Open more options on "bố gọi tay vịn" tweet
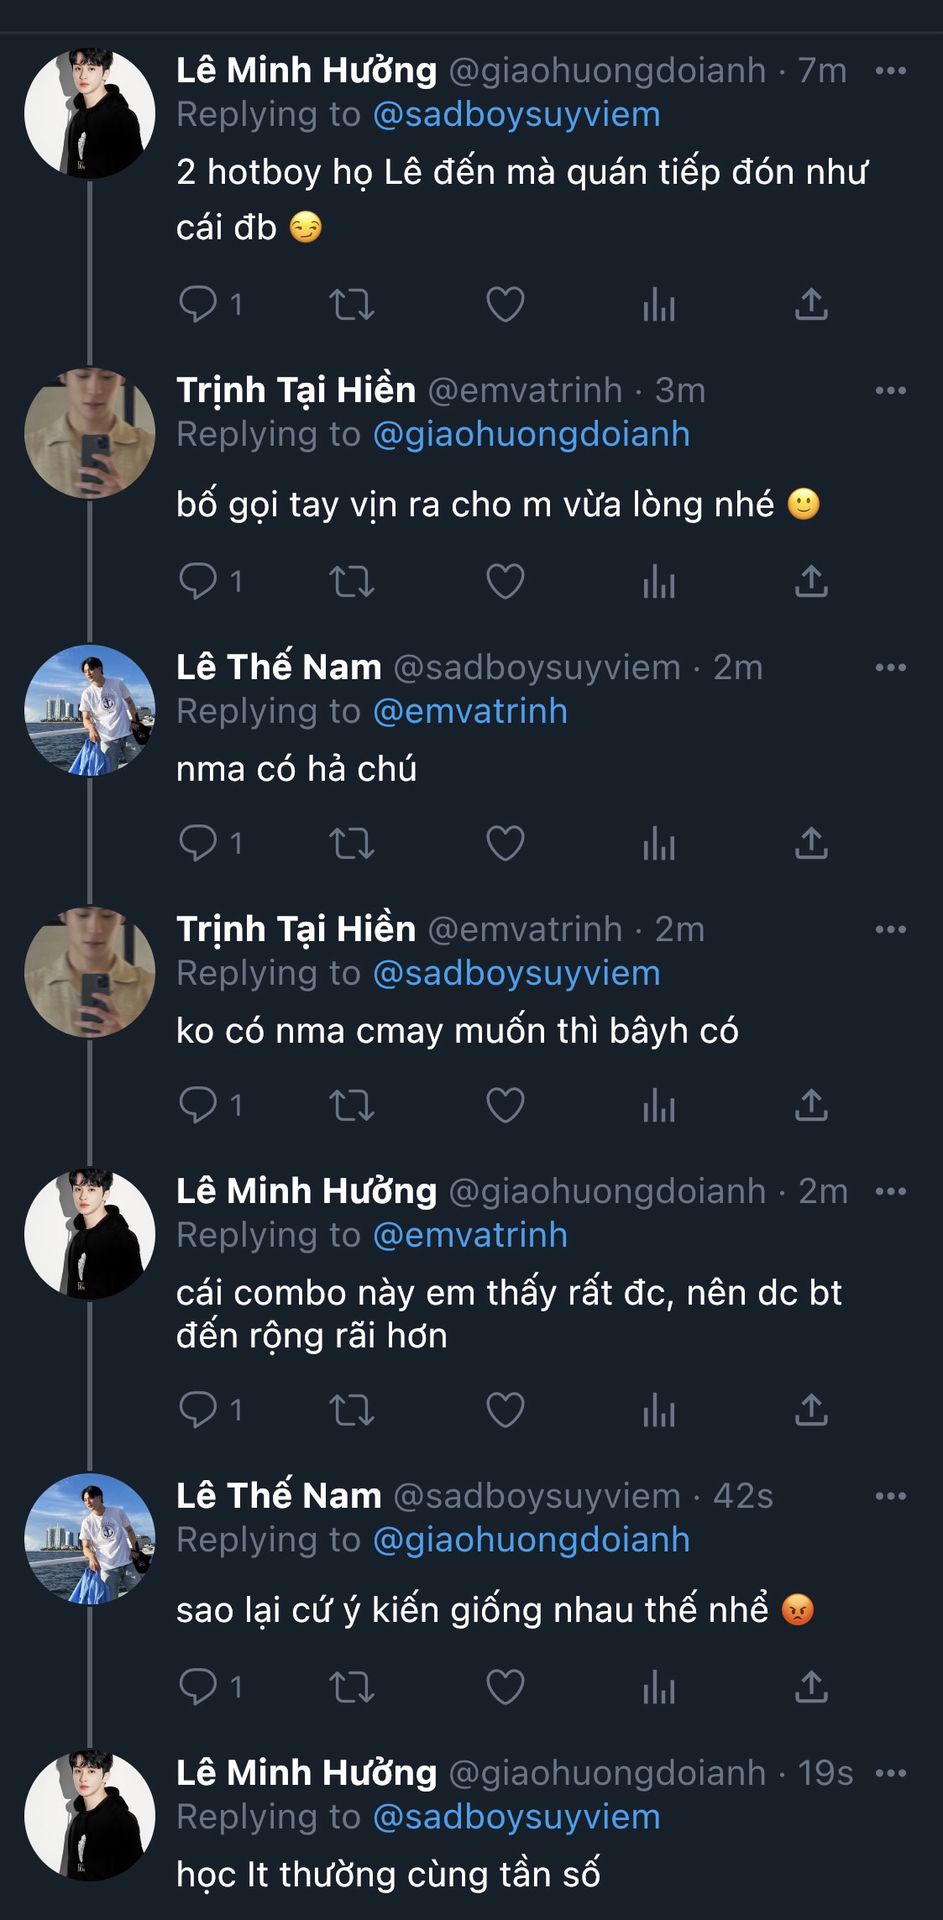The width and height of the screenshot is (943, 1920). coord(890,390)
